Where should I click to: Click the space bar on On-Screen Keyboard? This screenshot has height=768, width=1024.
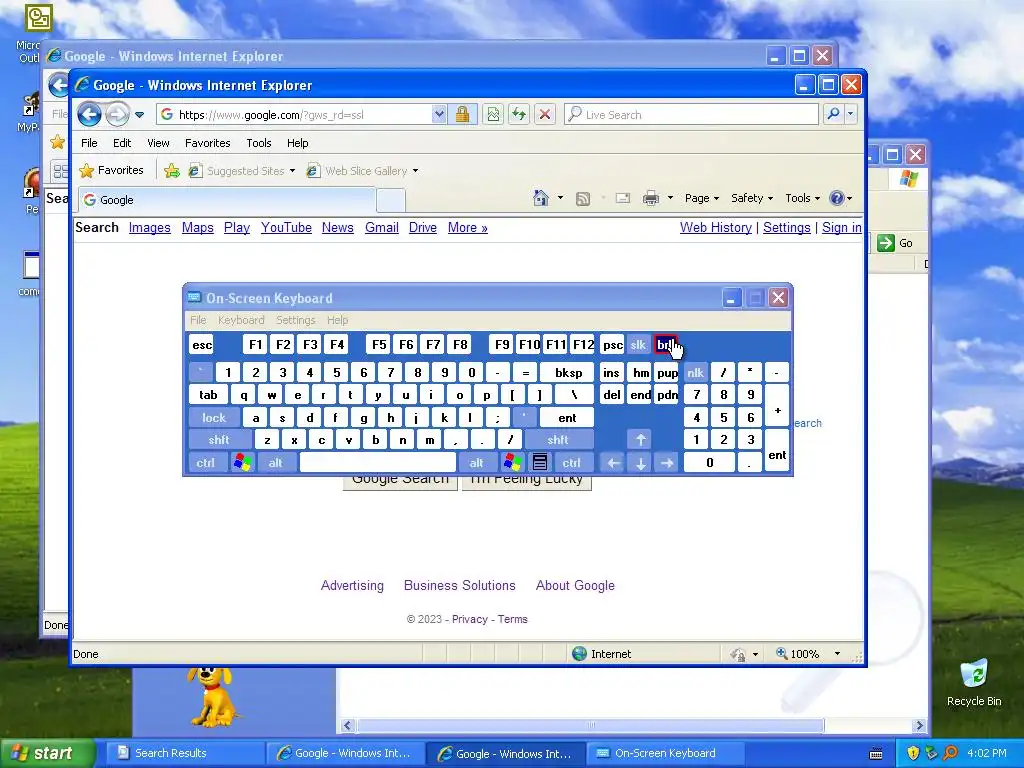click(377, 463)
